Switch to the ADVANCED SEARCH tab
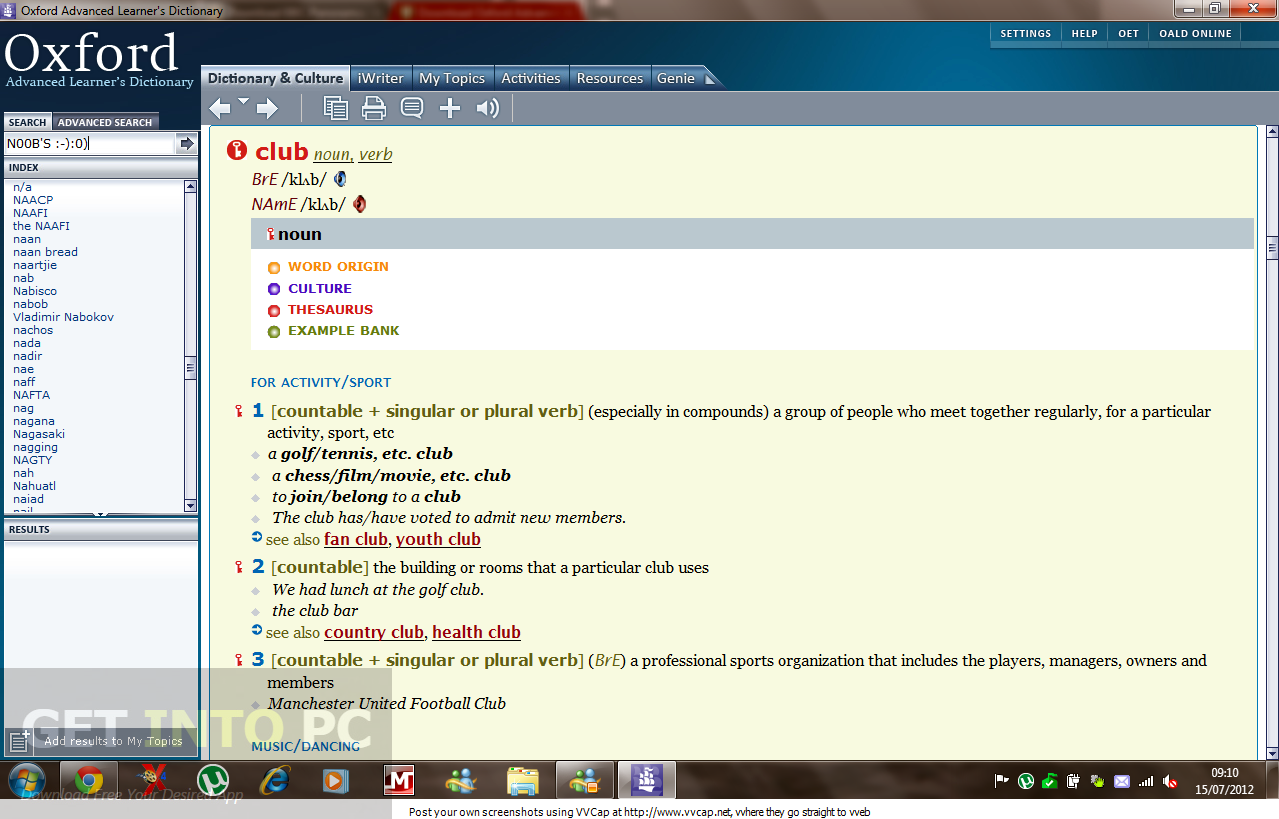 tap(105, 120)
